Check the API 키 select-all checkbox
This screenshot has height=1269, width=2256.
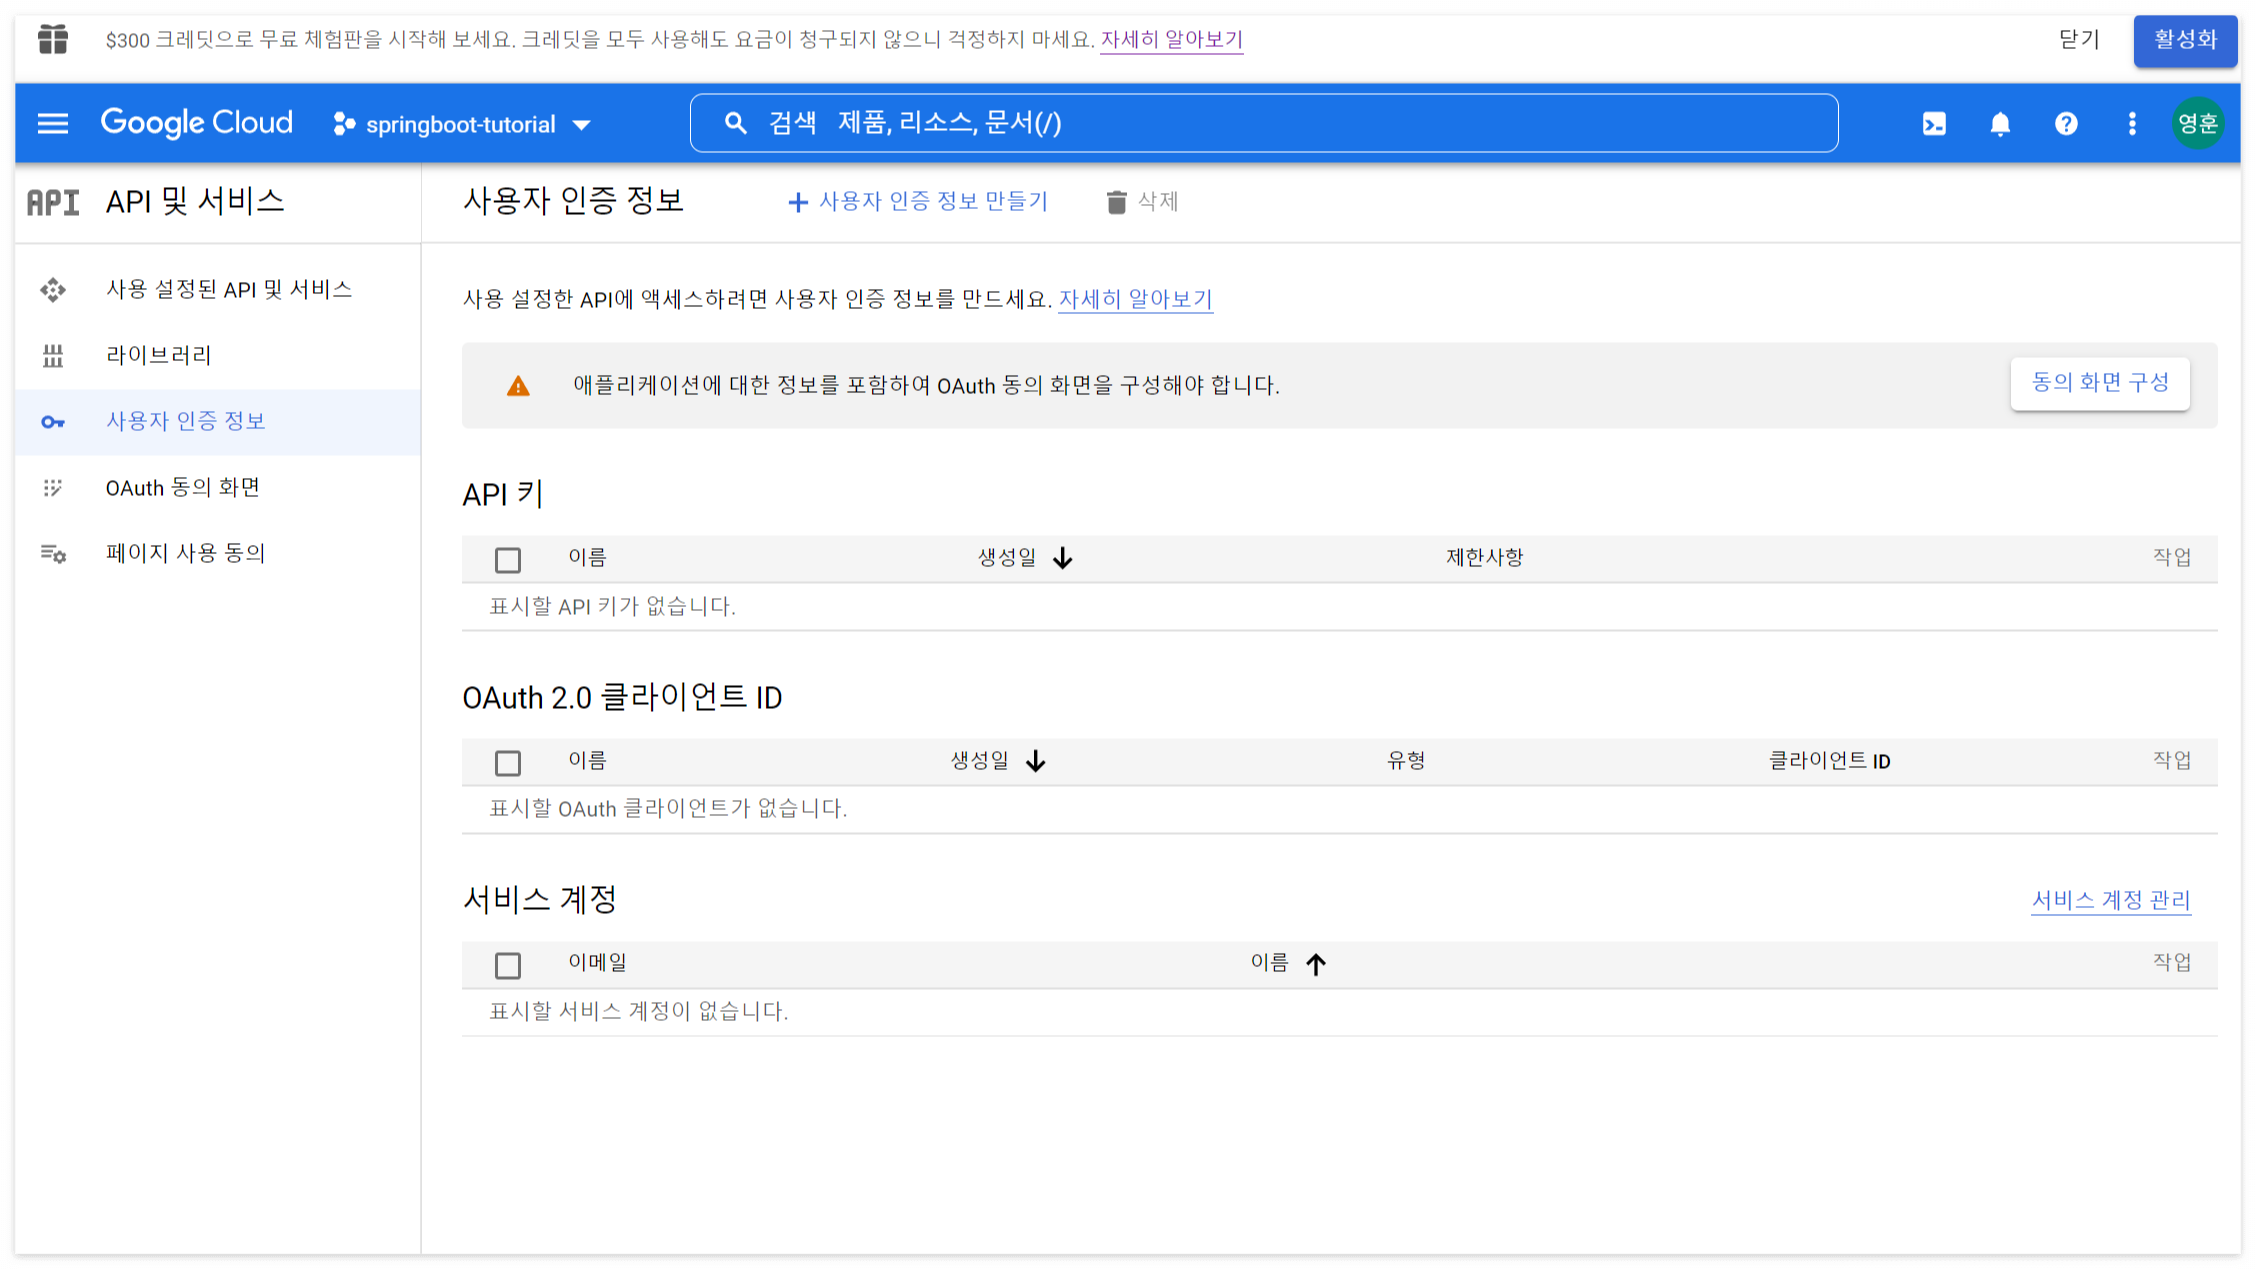point(508,559)
